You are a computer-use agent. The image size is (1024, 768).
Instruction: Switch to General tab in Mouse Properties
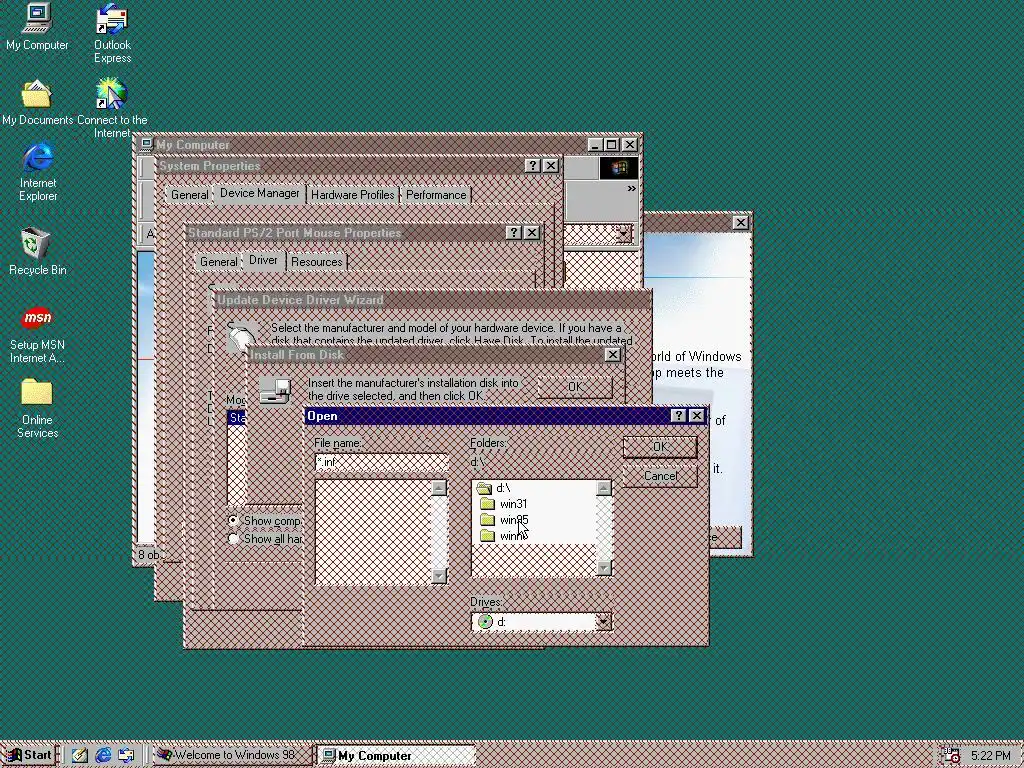pos(218,262)
